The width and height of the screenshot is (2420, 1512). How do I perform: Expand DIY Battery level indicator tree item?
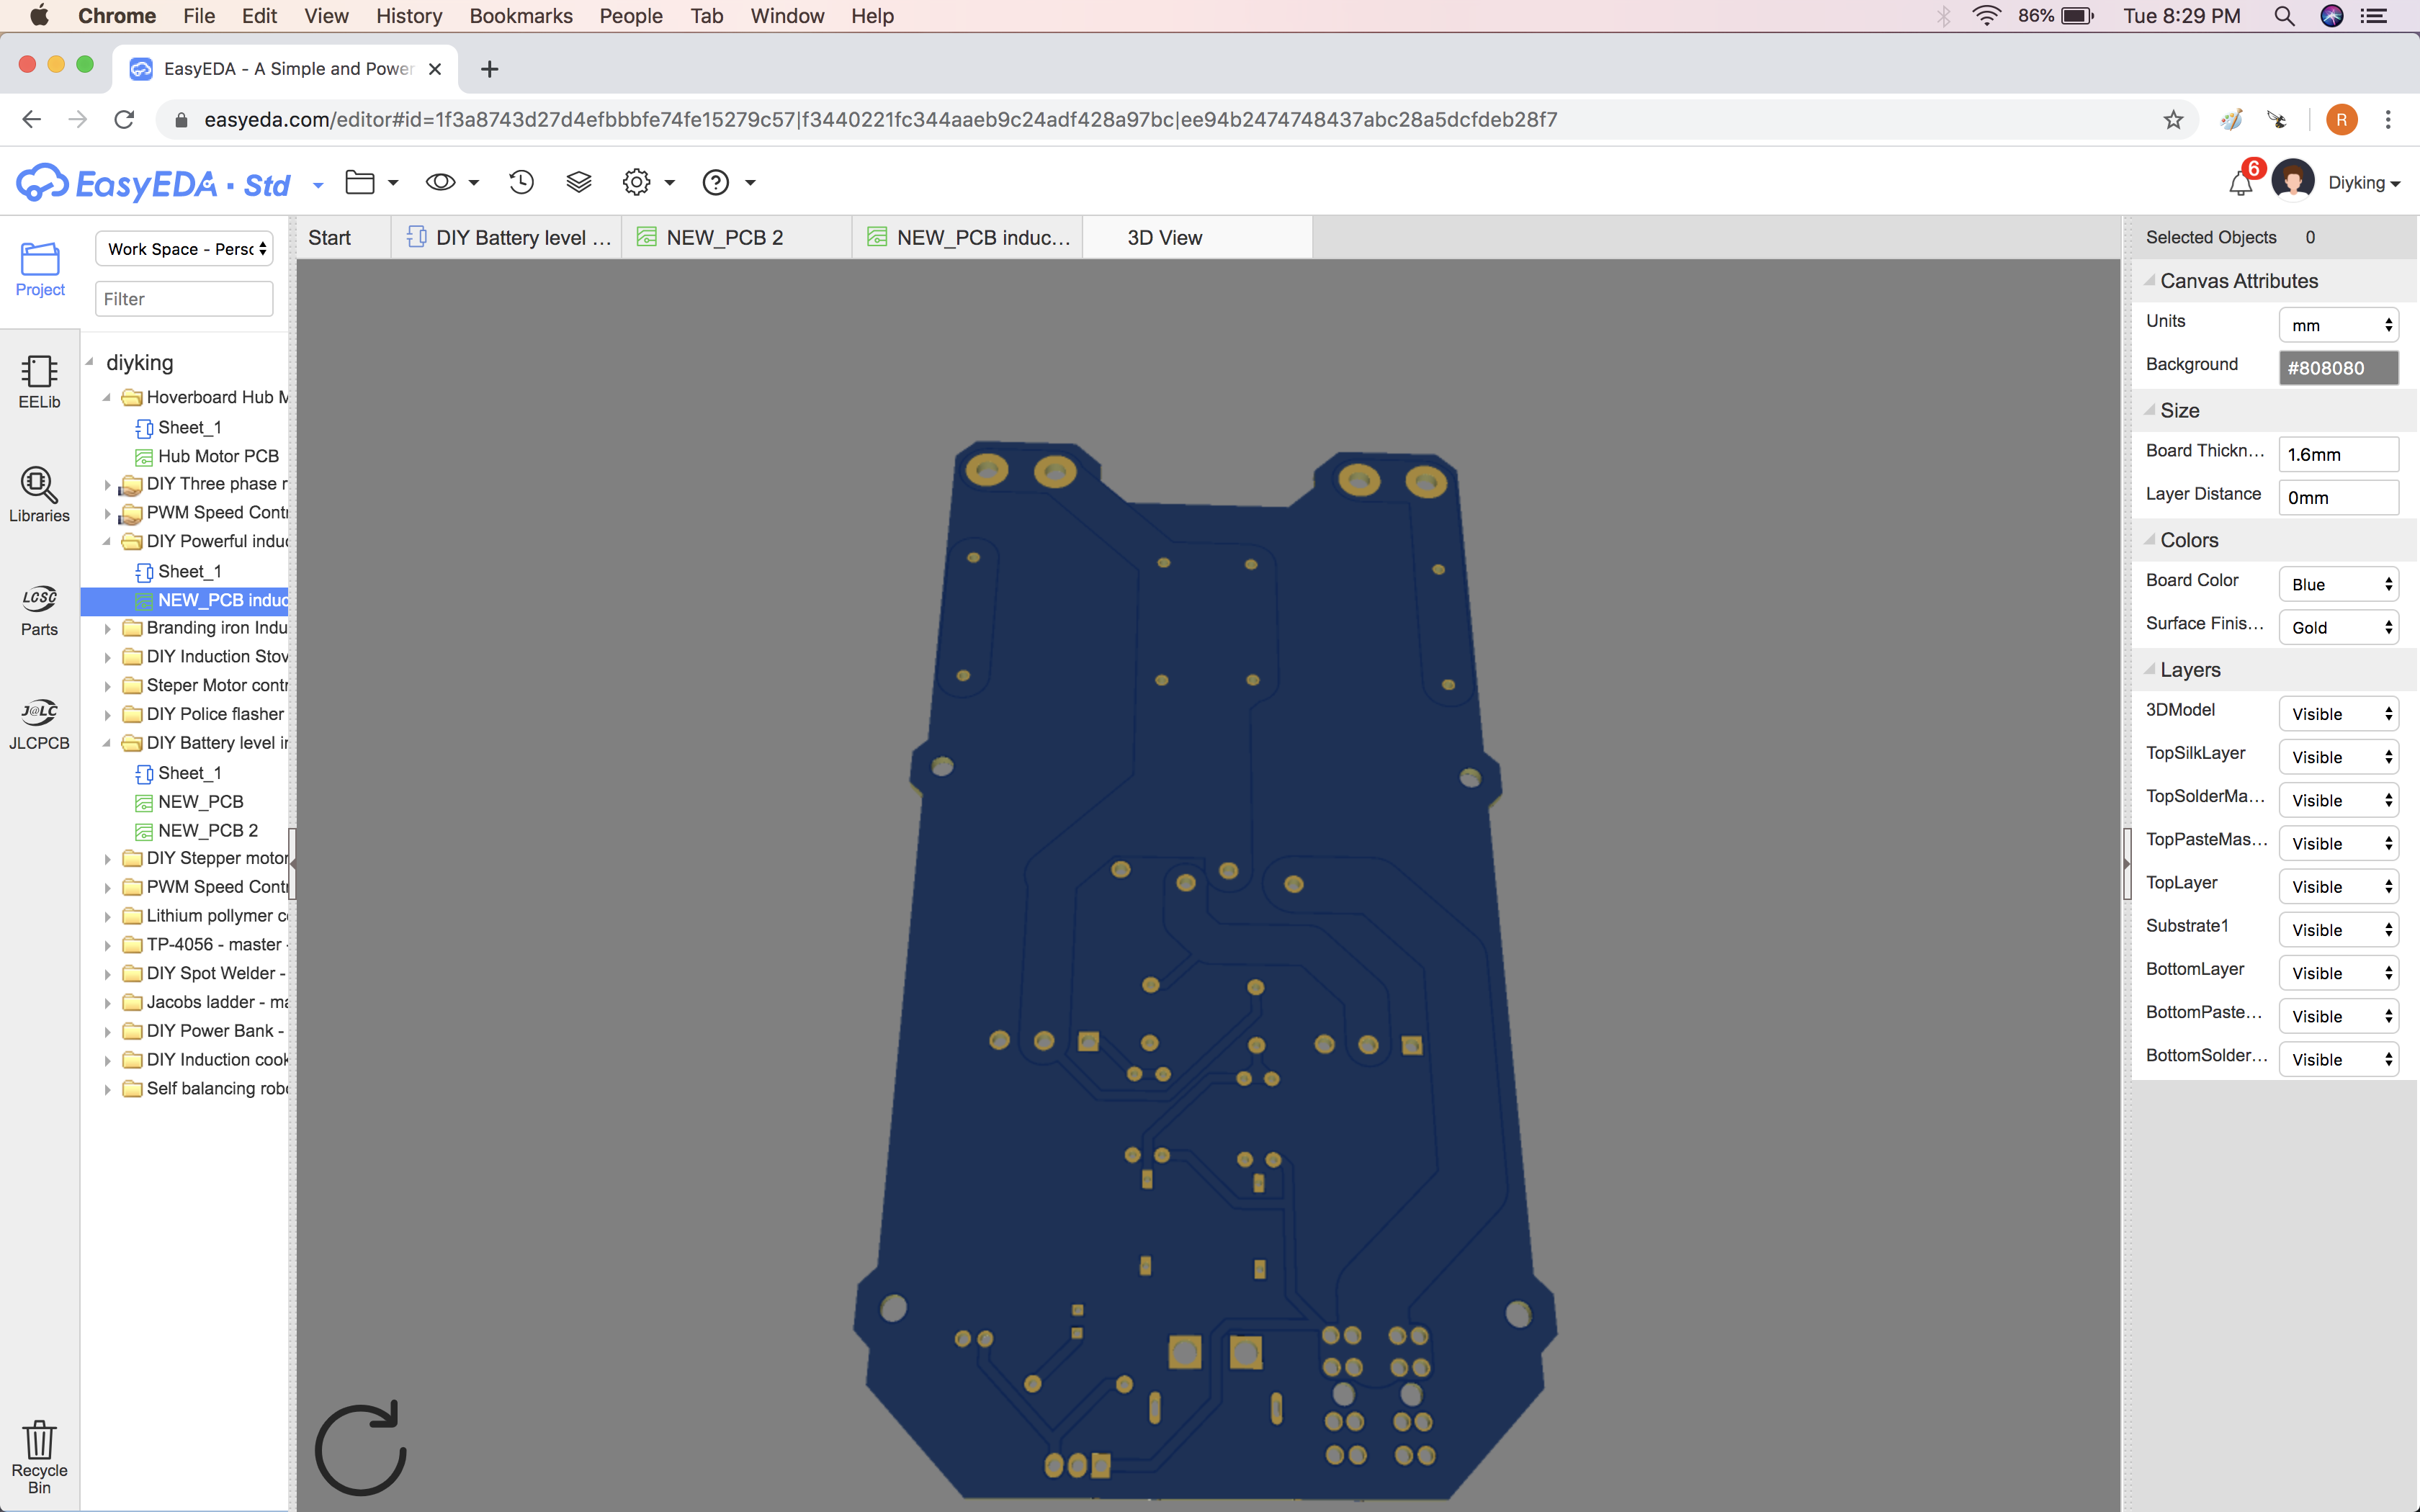pyautogui.click(x=104, y=742)
